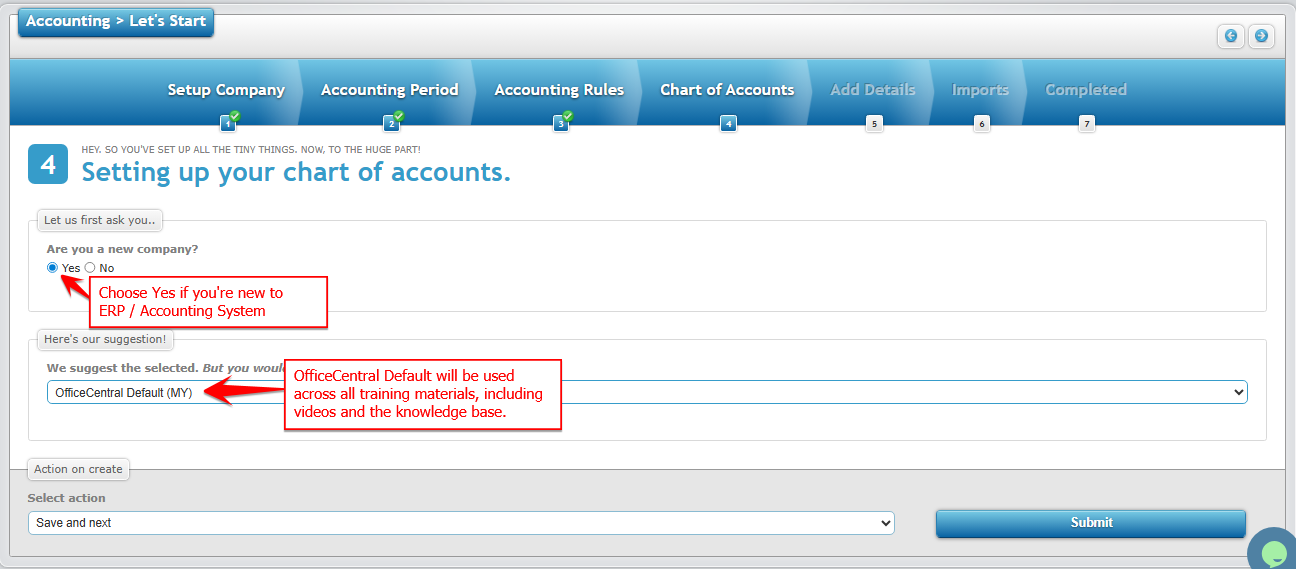
Task: Switch to Completed step tab
Action: pos(1086,90)
